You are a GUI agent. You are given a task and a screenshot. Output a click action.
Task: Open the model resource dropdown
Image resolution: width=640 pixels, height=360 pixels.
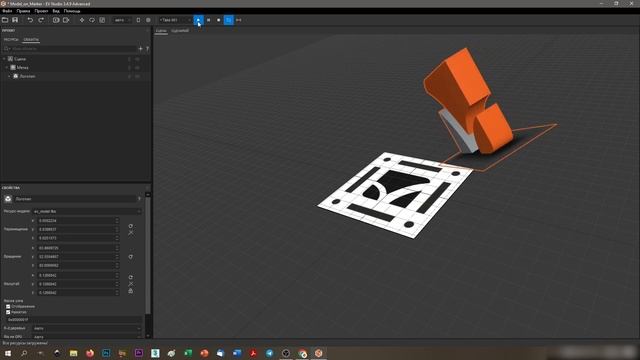[x=87, y=211]
